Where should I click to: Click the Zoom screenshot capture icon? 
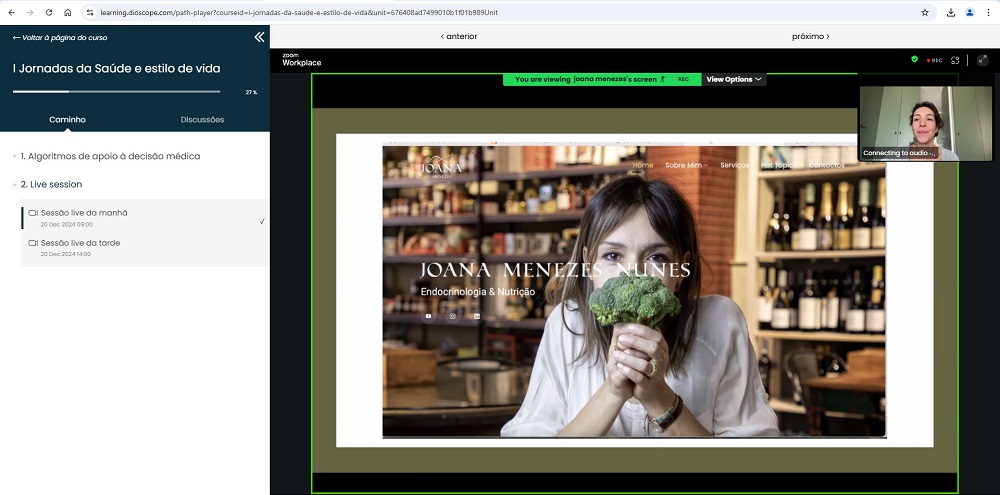955,60
